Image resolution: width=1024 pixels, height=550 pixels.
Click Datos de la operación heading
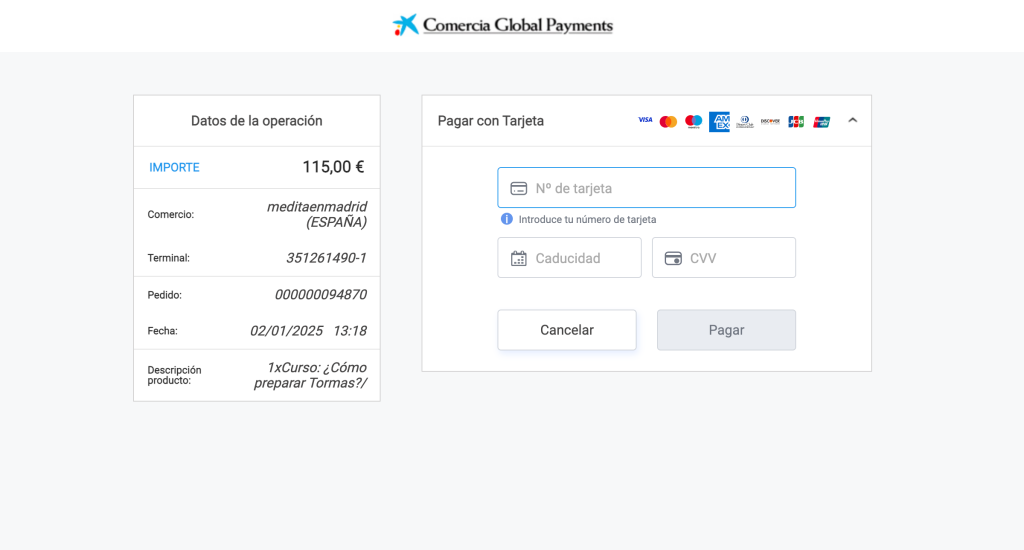[257, 121]
